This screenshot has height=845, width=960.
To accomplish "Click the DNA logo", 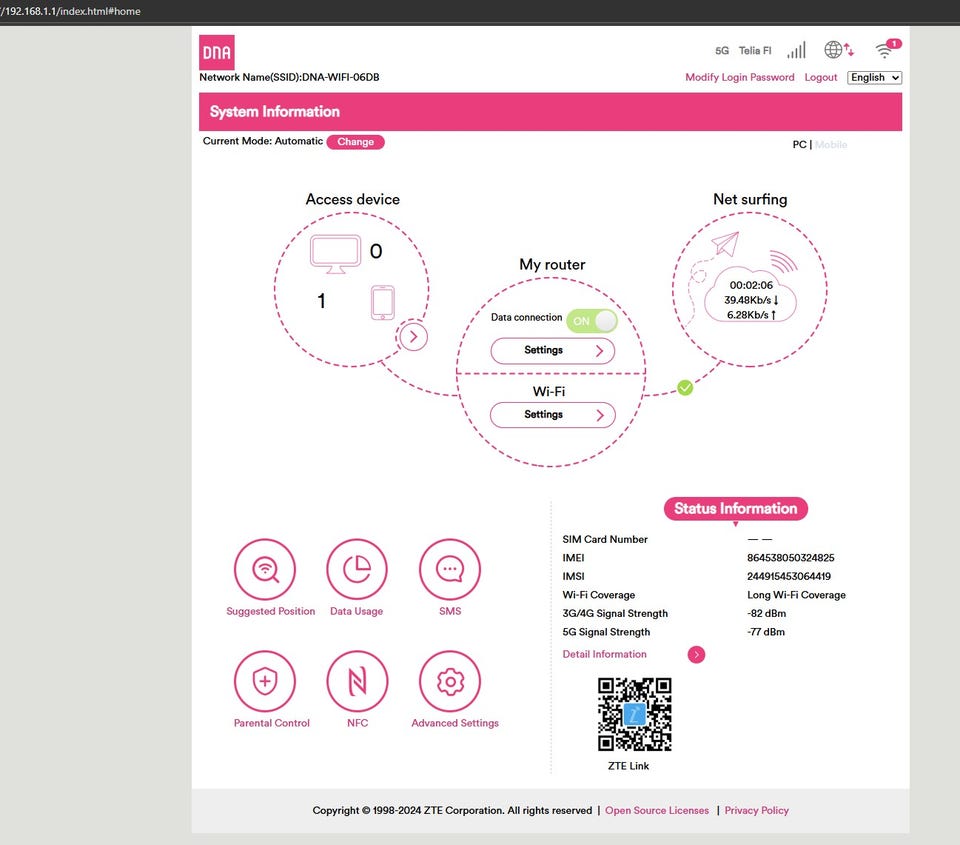I will (x=216, y=52).
